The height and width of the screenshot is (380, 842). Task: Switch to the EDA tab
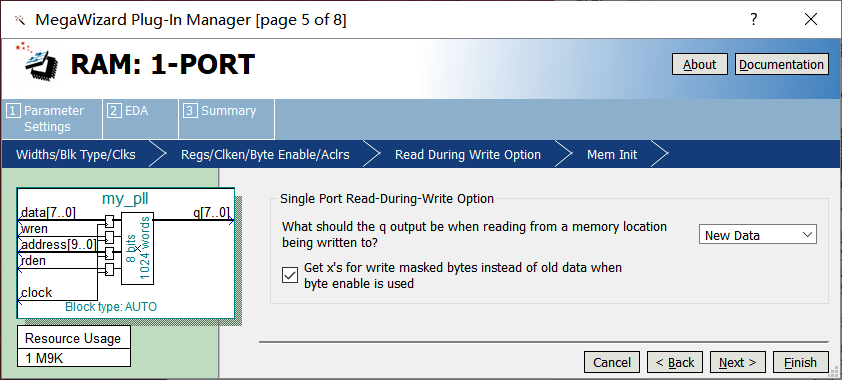(140, 119)
